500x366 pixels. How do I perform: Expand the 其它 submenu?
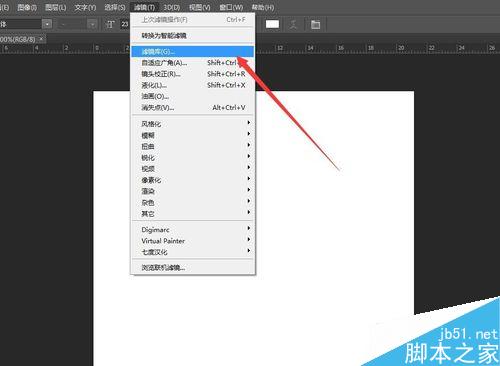[x=193, y=214]
